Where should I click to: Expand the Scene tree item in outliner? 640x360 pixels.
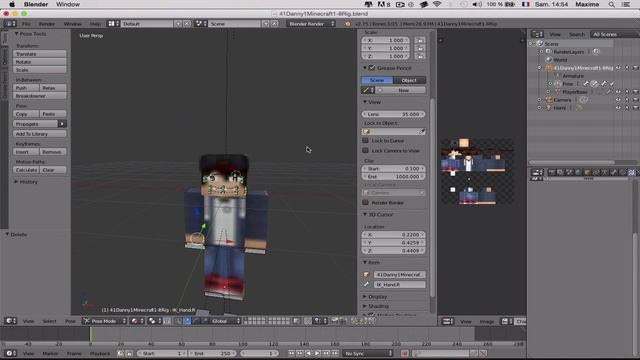(531, 44)
